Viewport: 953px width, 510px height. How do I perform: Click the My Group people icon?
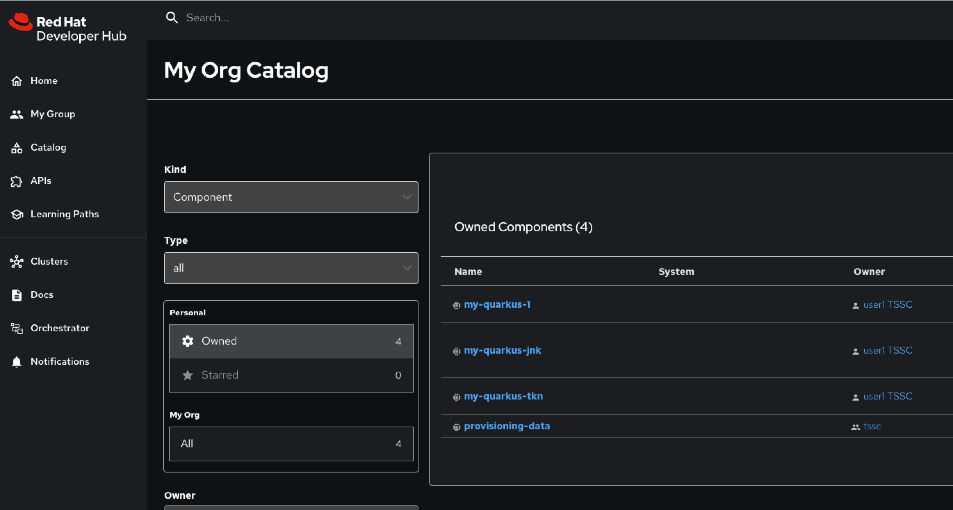tap(16, 114)
